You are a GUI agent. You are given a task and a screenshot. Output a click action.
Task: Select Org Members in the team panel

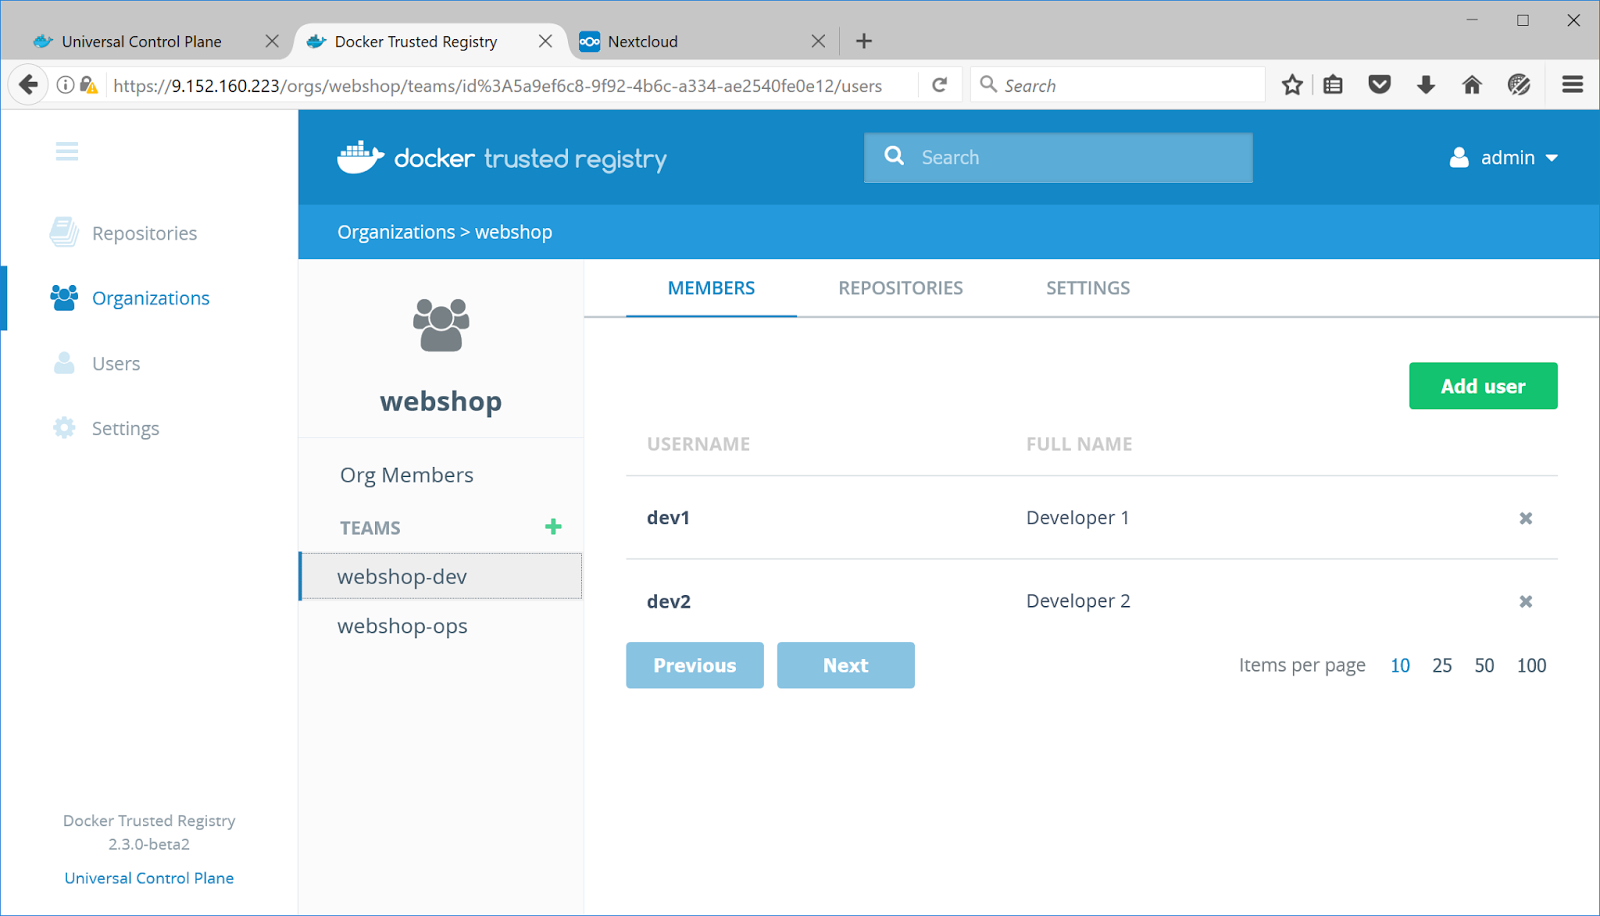pyautogui.click(x=407, y=475)
